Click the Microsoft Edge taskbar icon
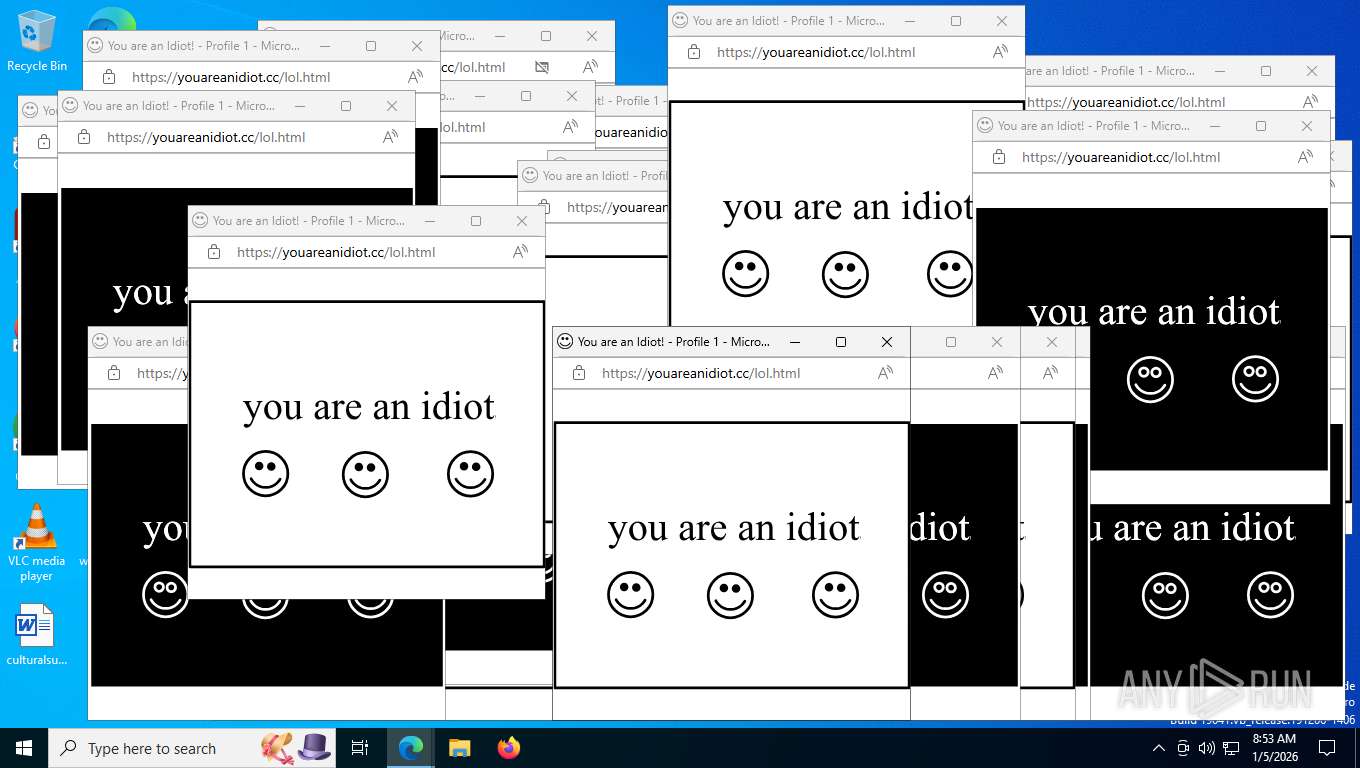 pyautogui.click(x=410, y=748)
